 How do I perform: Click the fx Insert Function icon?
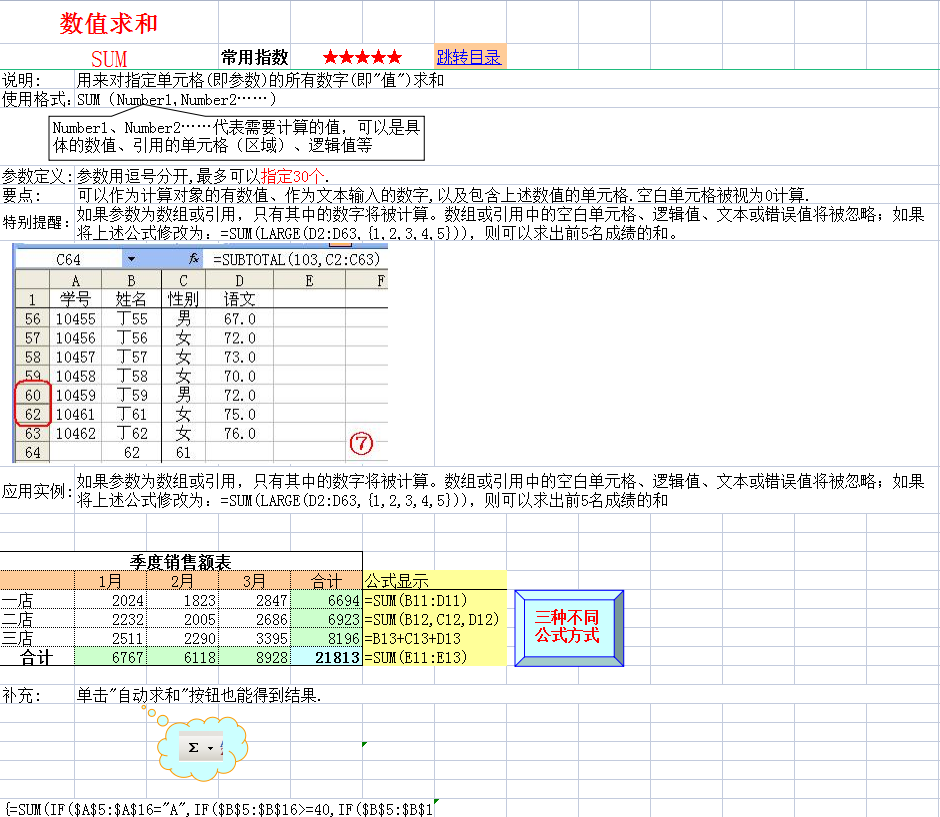point(194,257)
